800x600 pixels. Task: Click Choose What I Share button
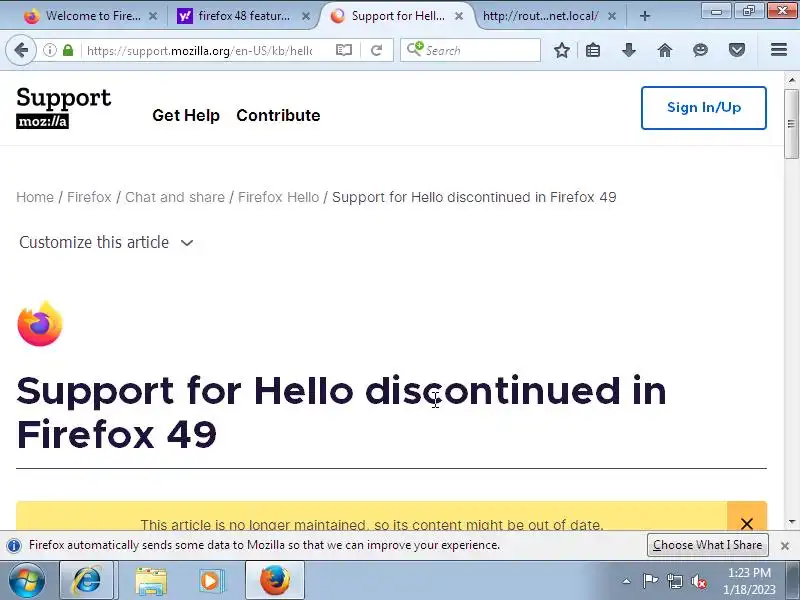[x=708, y=545]
